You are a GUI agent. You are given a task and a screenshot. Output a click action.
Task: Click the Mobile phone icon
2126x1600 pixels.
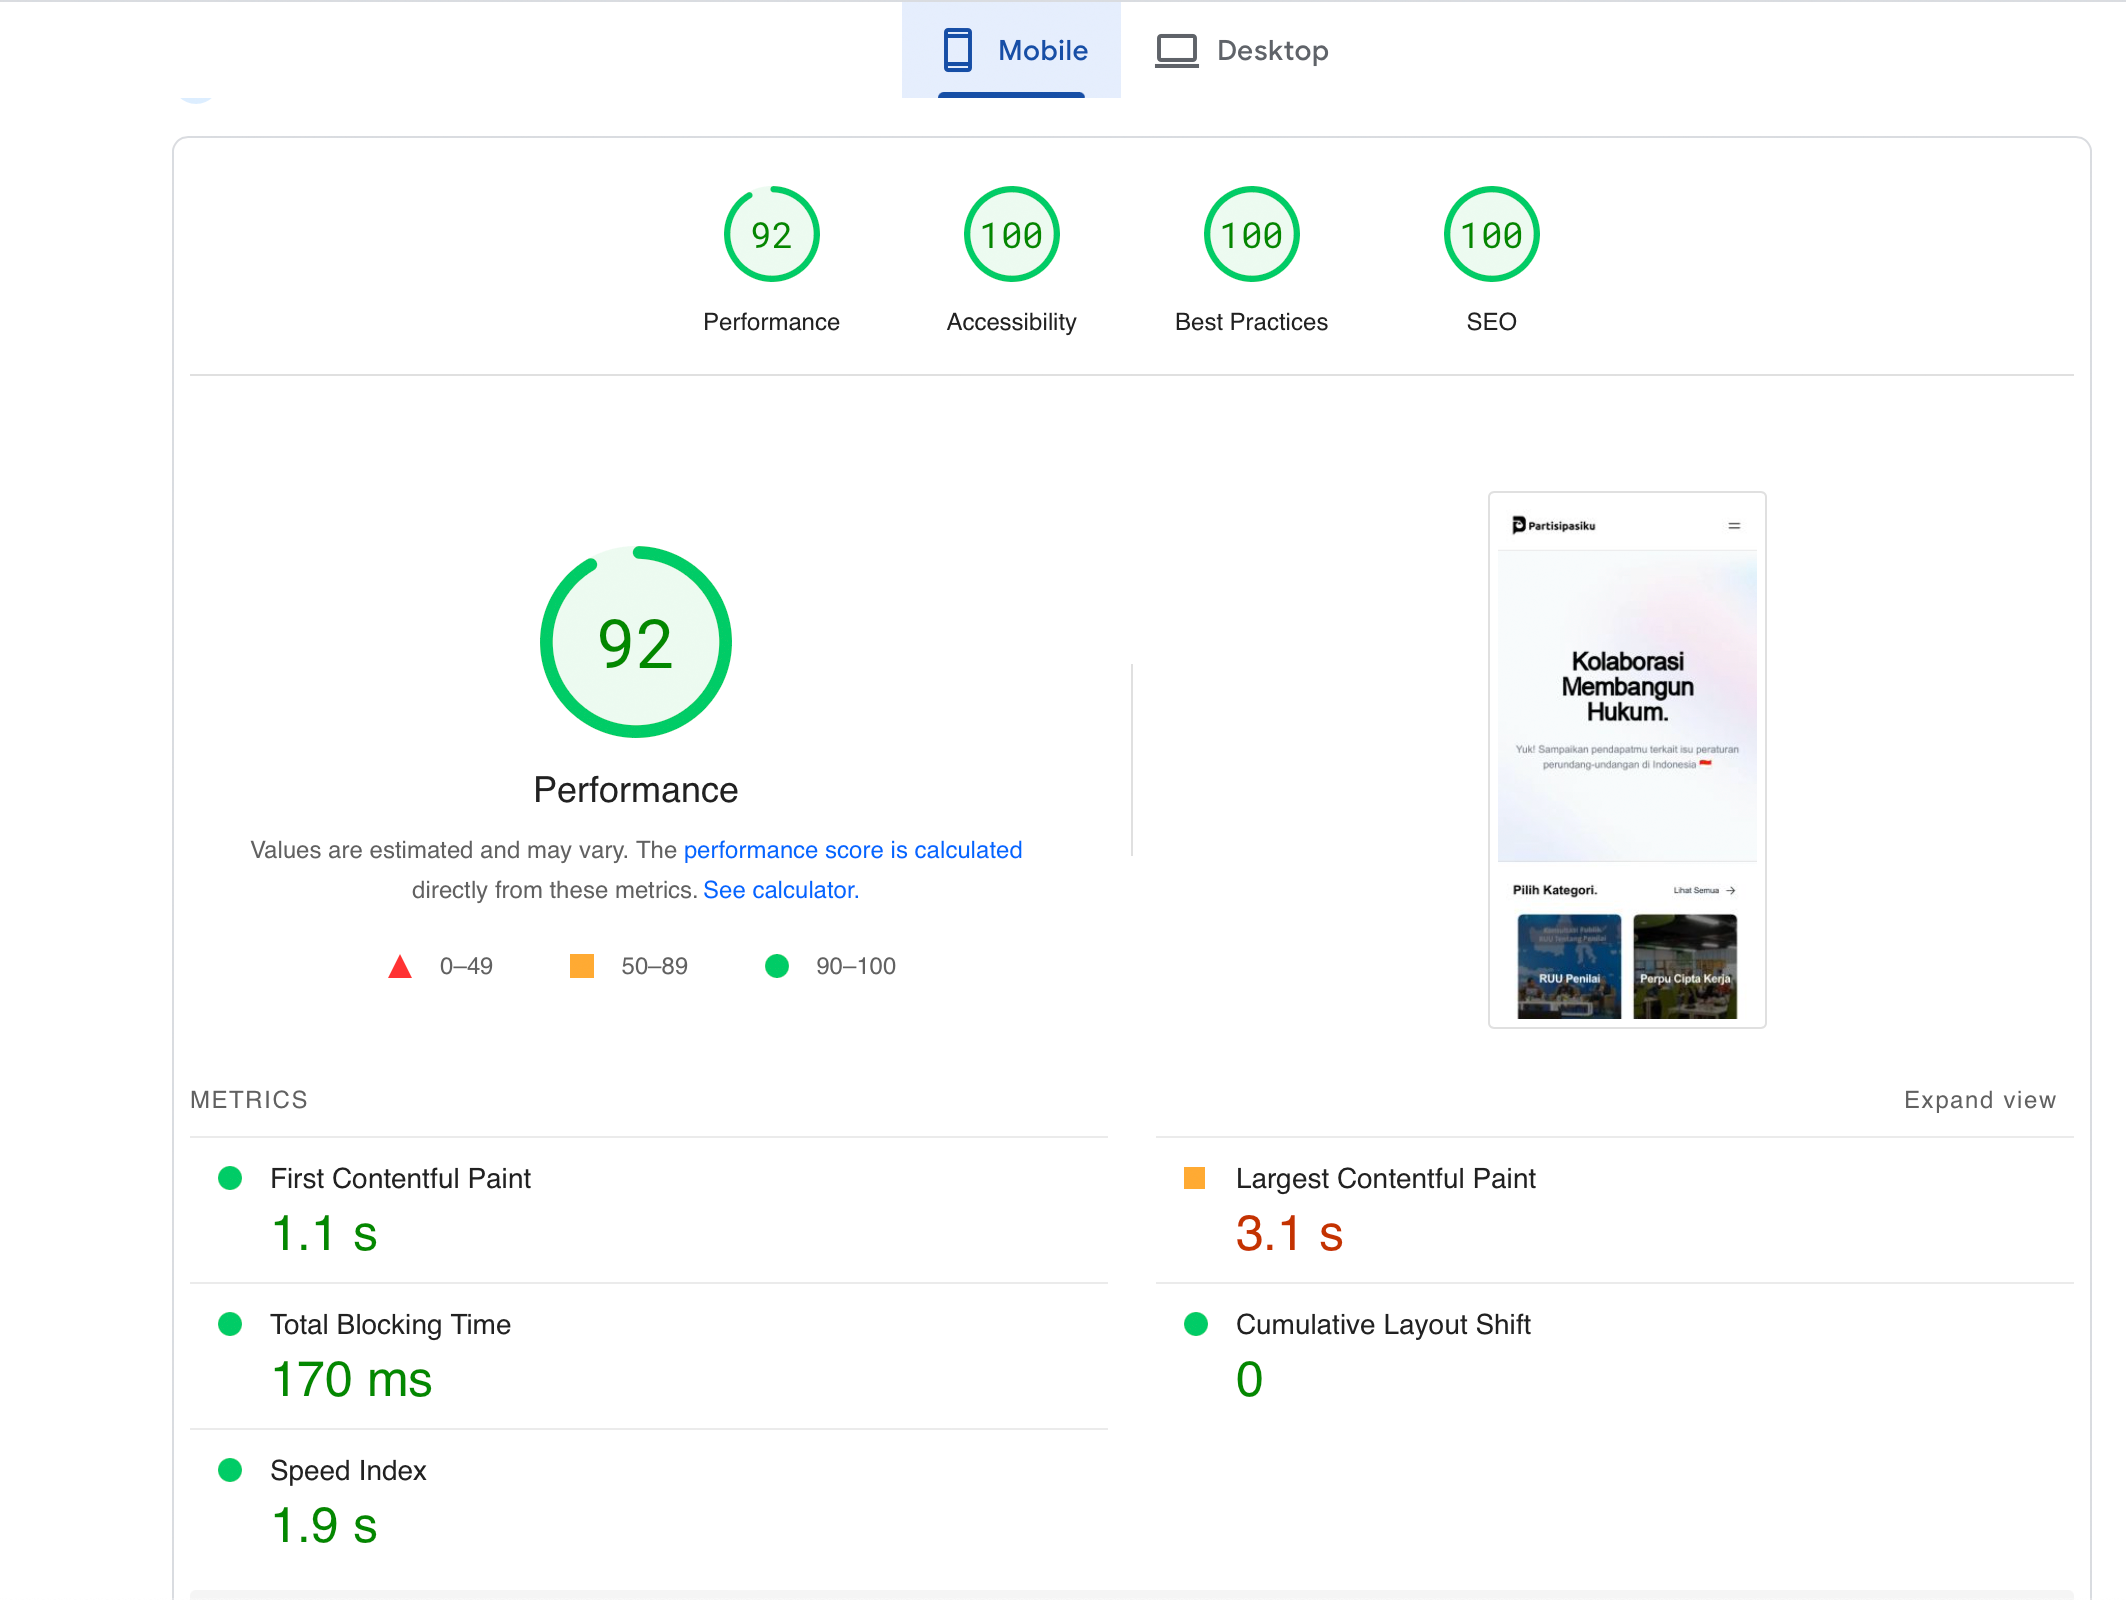957,50
